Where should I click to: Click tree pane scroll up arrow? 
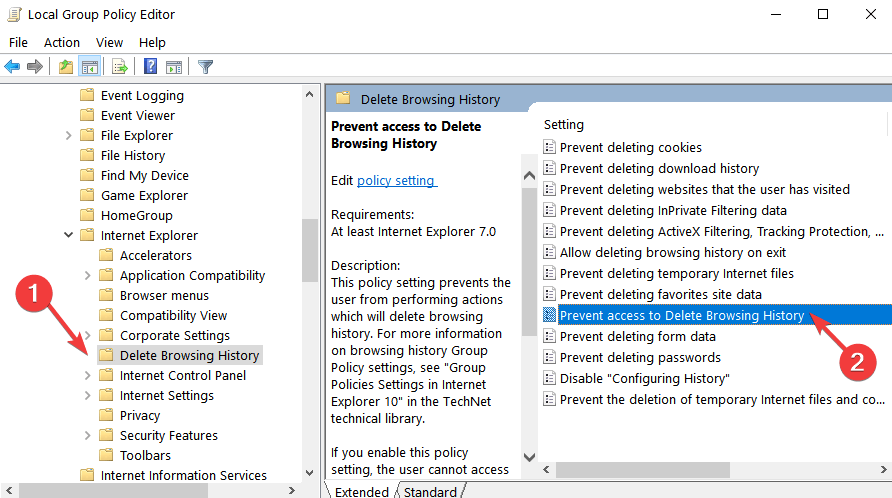(309, 94)
